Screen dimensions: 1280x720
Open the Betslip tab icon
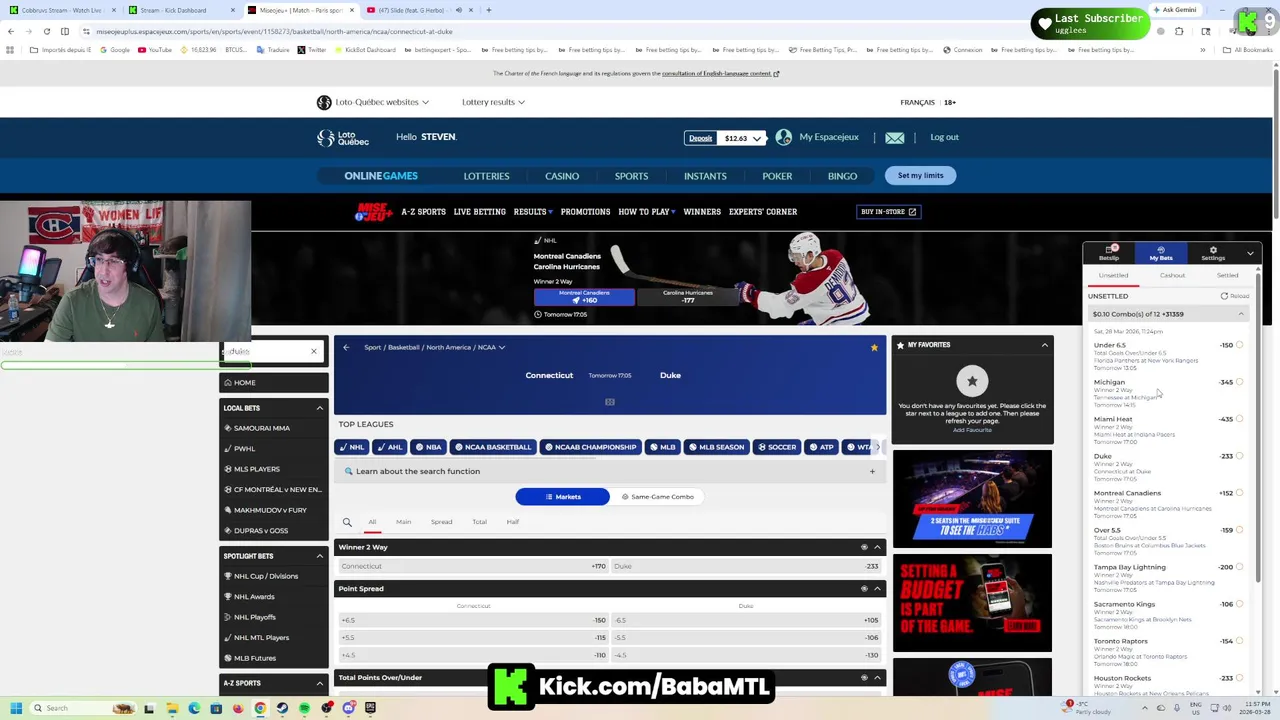[1109, 252]
